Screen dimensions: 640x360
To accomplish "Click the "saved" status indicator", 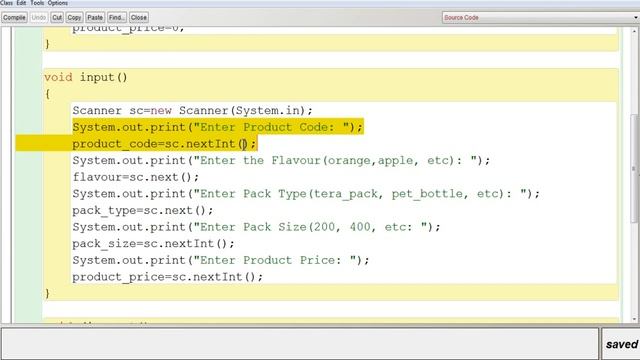I will pyautogui.click(x=621, y=344).
